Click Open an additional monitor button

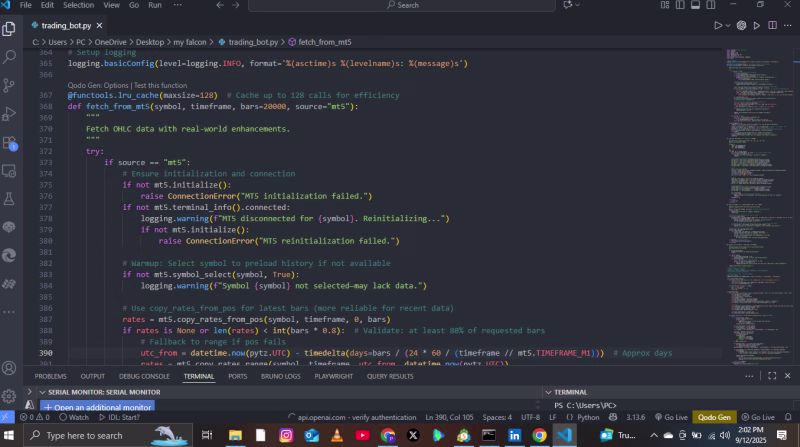(x=97, y=407)
